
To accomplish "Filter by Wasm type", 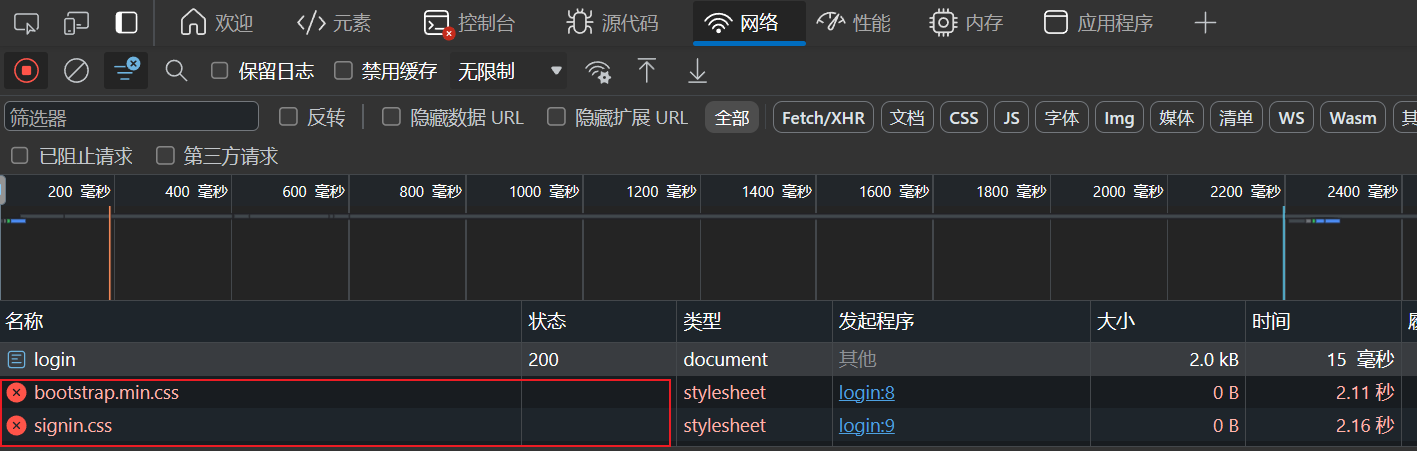I will click(x=1353, y=117).
